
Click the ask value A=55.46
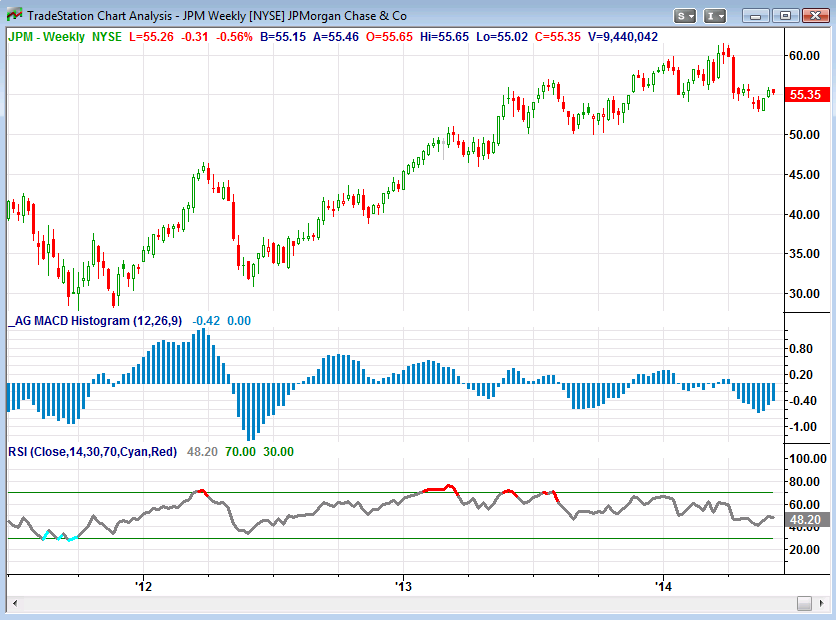[x=336, y=37]
